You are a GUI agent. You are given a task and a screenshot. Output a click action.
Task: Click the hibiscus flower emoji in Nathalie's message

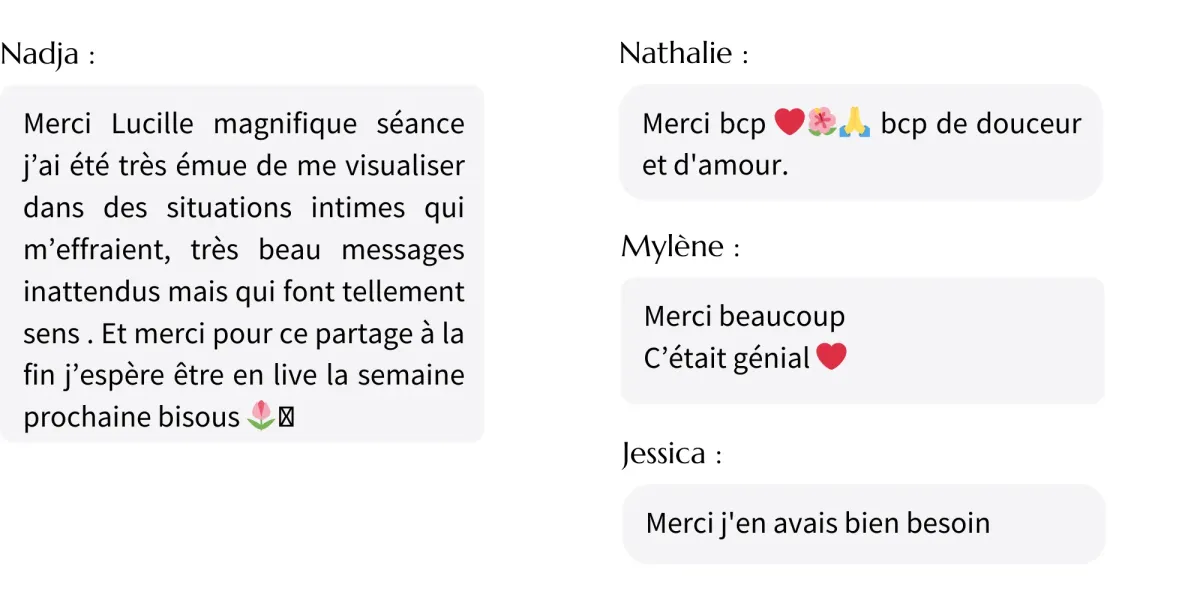tap(822, 123)
